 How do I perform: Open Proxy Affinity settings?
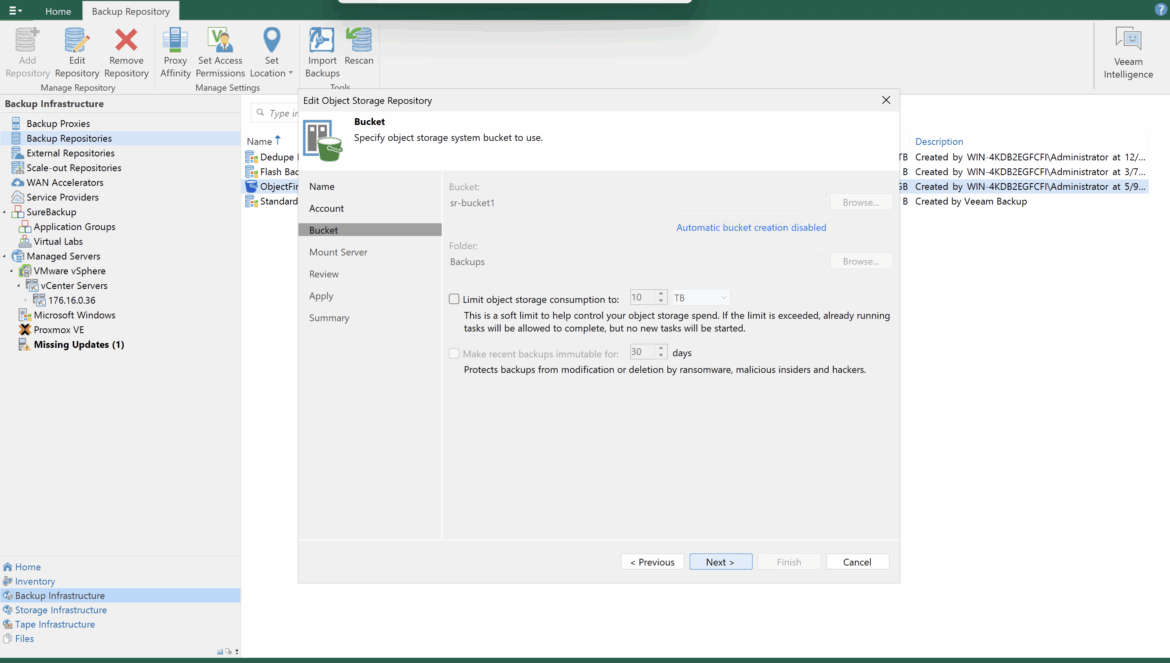point(175,52)
